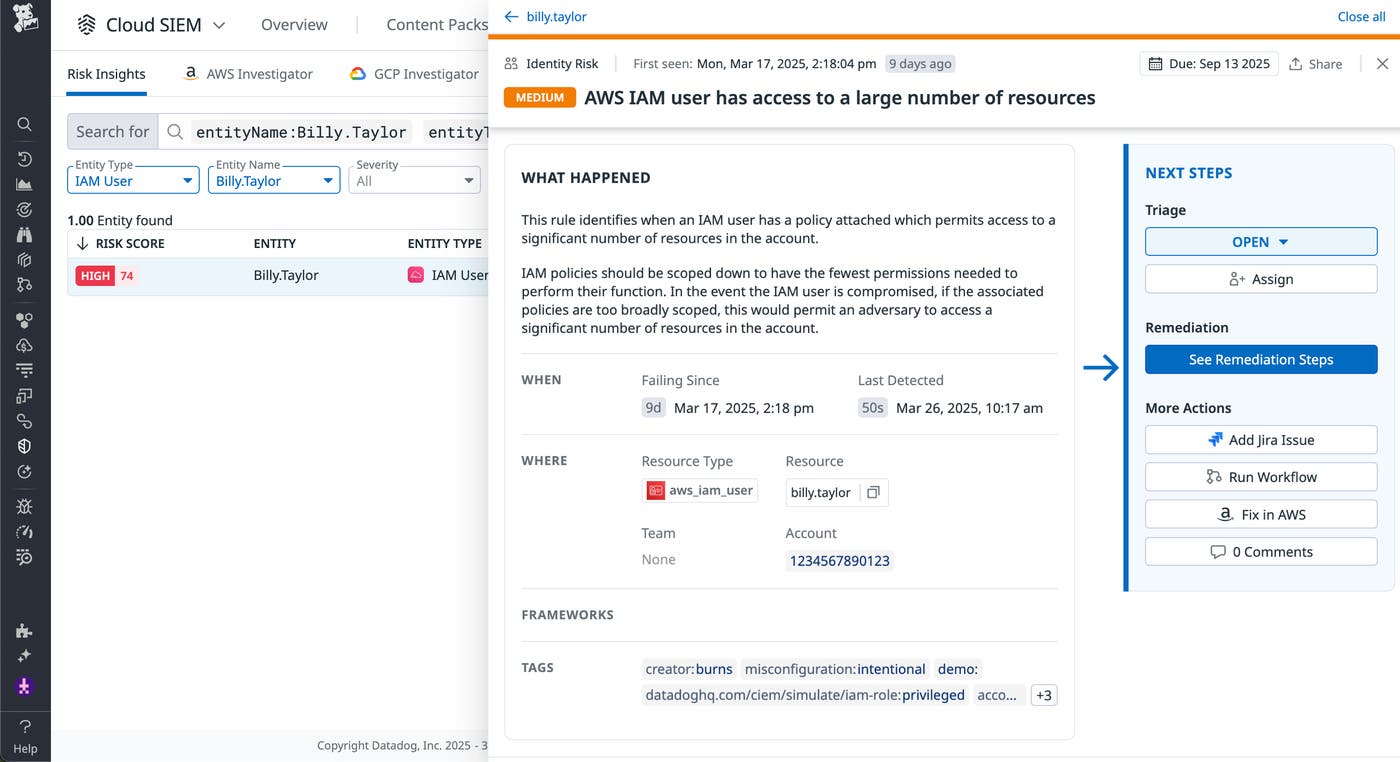
Task: Click the See Remediation Steps button
Action: click(x=1261, y=359)
